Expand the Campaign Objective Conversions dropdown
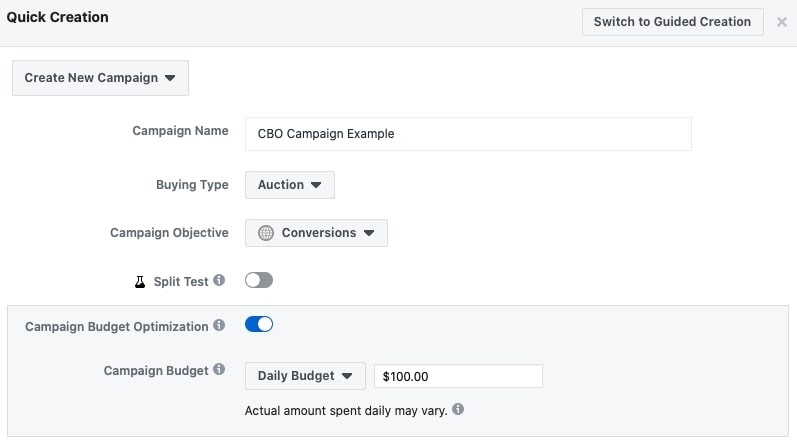The width and height of the screenshot is (797, 445). (x=316, y=233)
